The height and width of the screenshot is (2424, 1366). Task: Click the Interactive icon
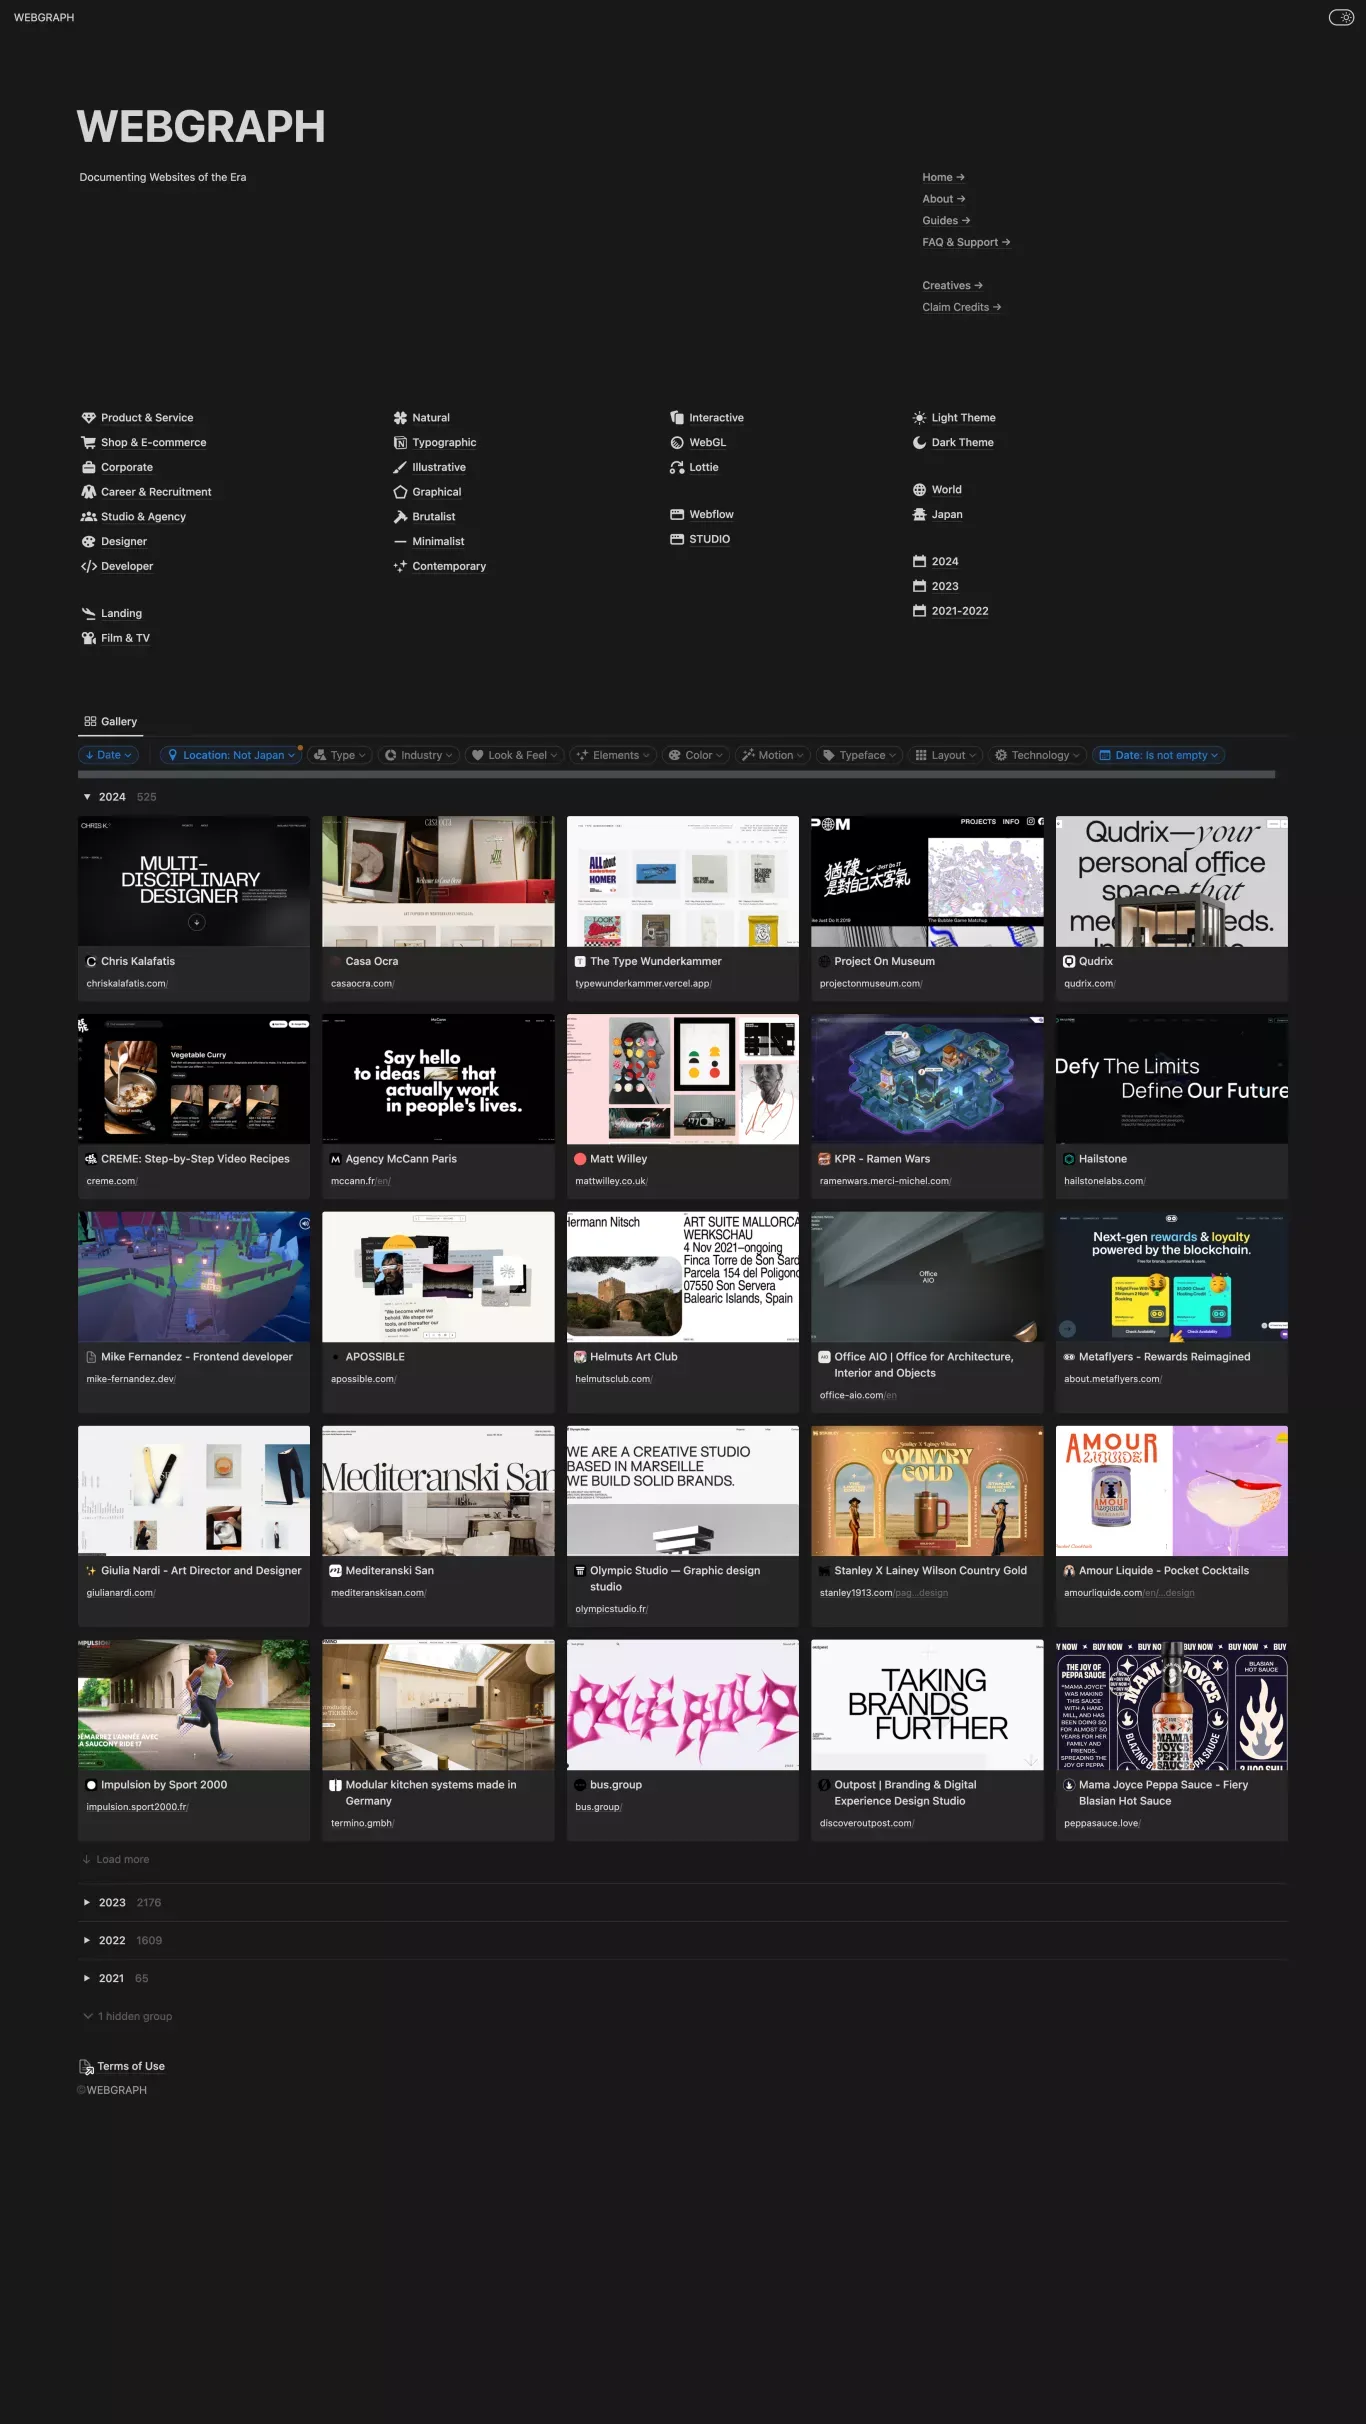pyautogui.click(x=677, y=418)
